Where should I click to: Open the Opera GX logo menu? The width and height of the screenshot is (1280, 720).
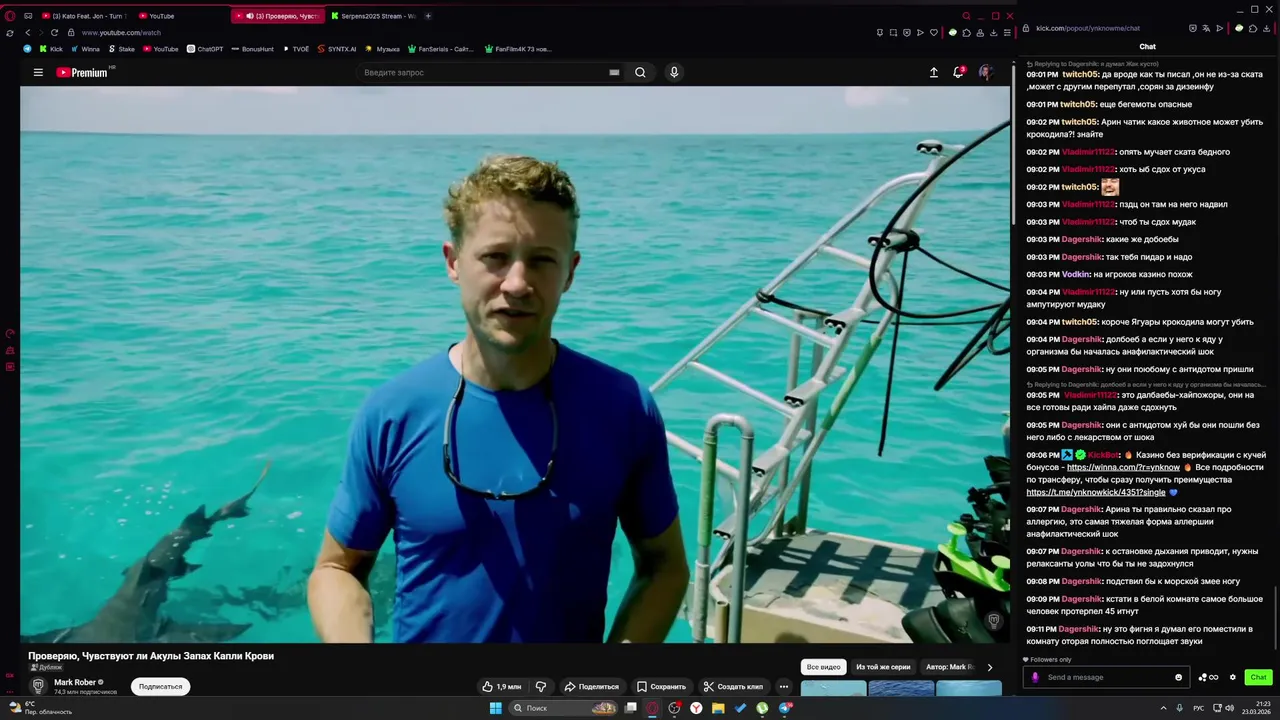10,16
